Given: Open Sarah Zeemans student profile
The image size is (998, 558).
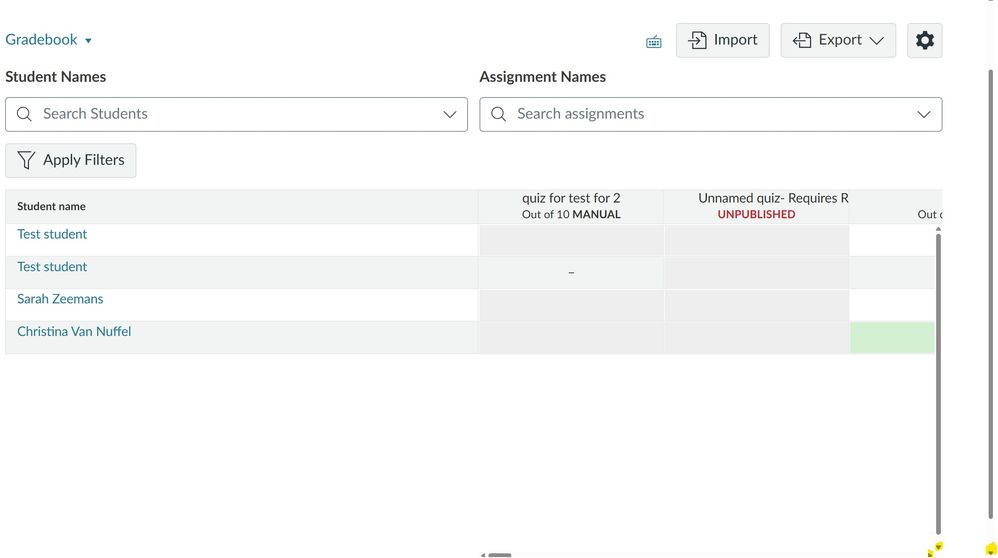Looking at the screenshot, I should point(60,299).
